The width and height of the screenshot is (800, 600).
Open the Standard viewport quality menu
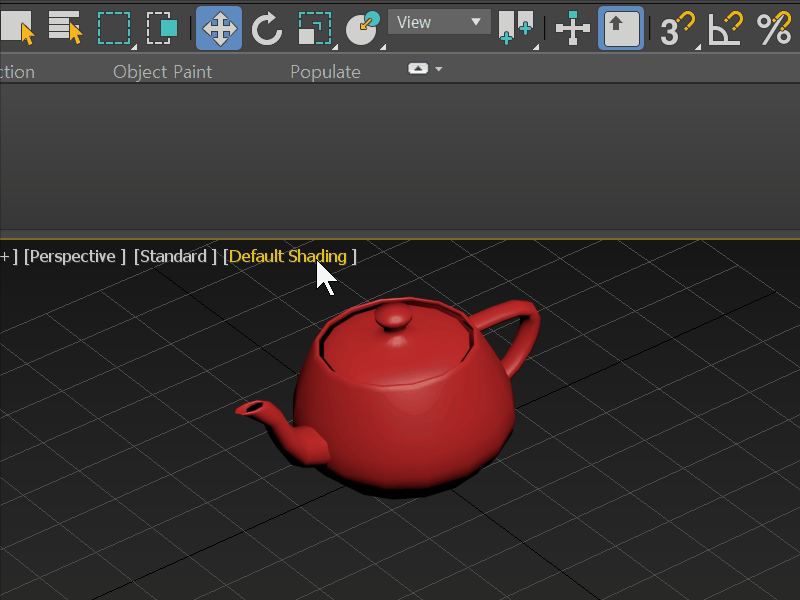[x=175, y=256]
